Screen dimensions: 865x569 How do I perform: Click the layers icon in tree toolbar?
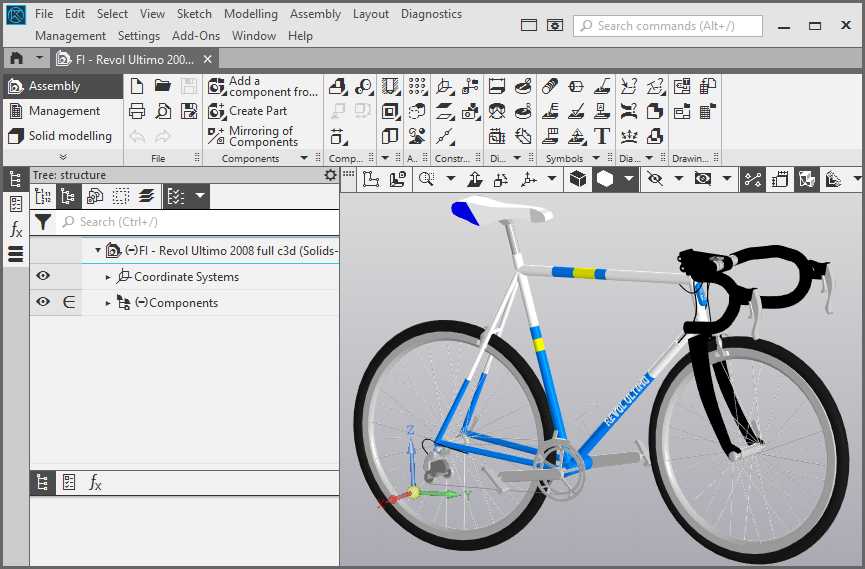(147, 197)
